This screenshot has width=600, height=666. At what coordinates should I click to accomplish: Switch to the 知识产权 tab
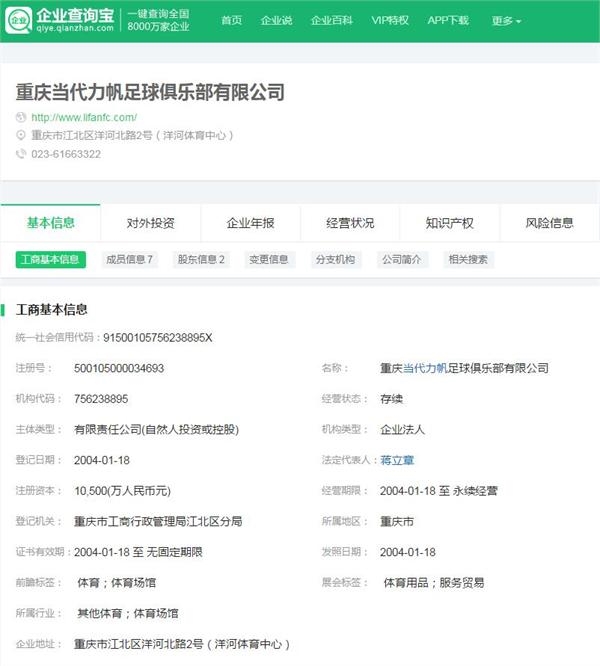pos(450,223)
